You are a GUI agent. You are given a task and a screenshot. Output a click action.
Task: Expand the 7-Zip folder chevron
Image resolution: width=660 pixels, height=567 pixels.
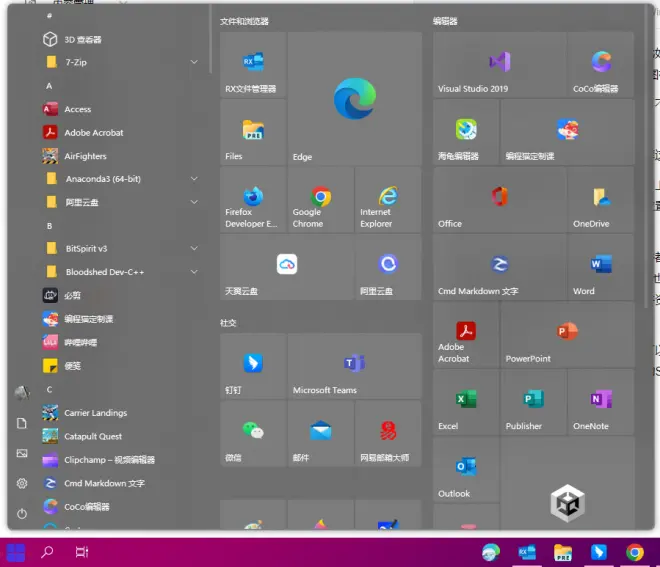point(194,62)
